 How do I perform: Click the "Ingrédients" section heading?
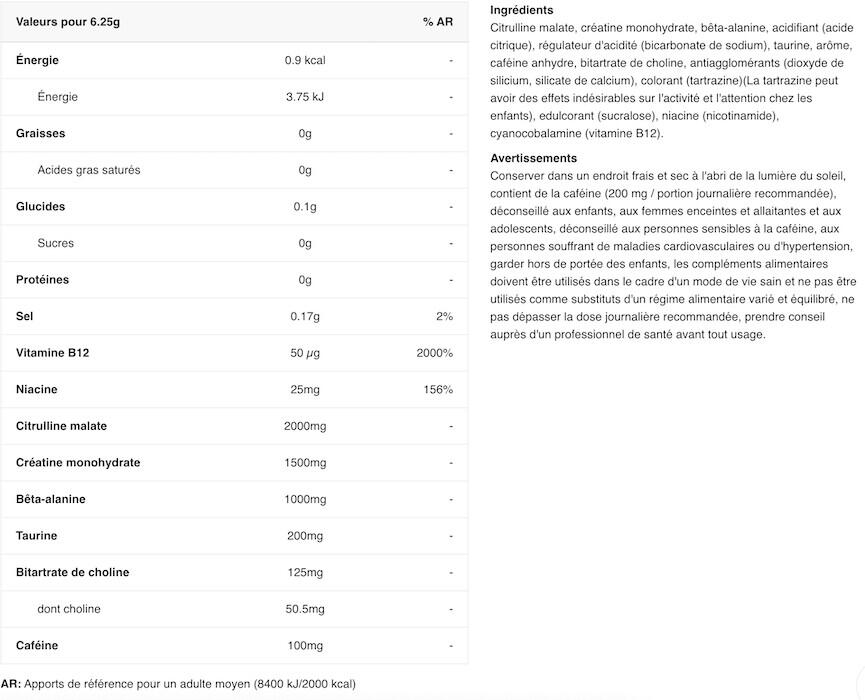tap(521, 10)
